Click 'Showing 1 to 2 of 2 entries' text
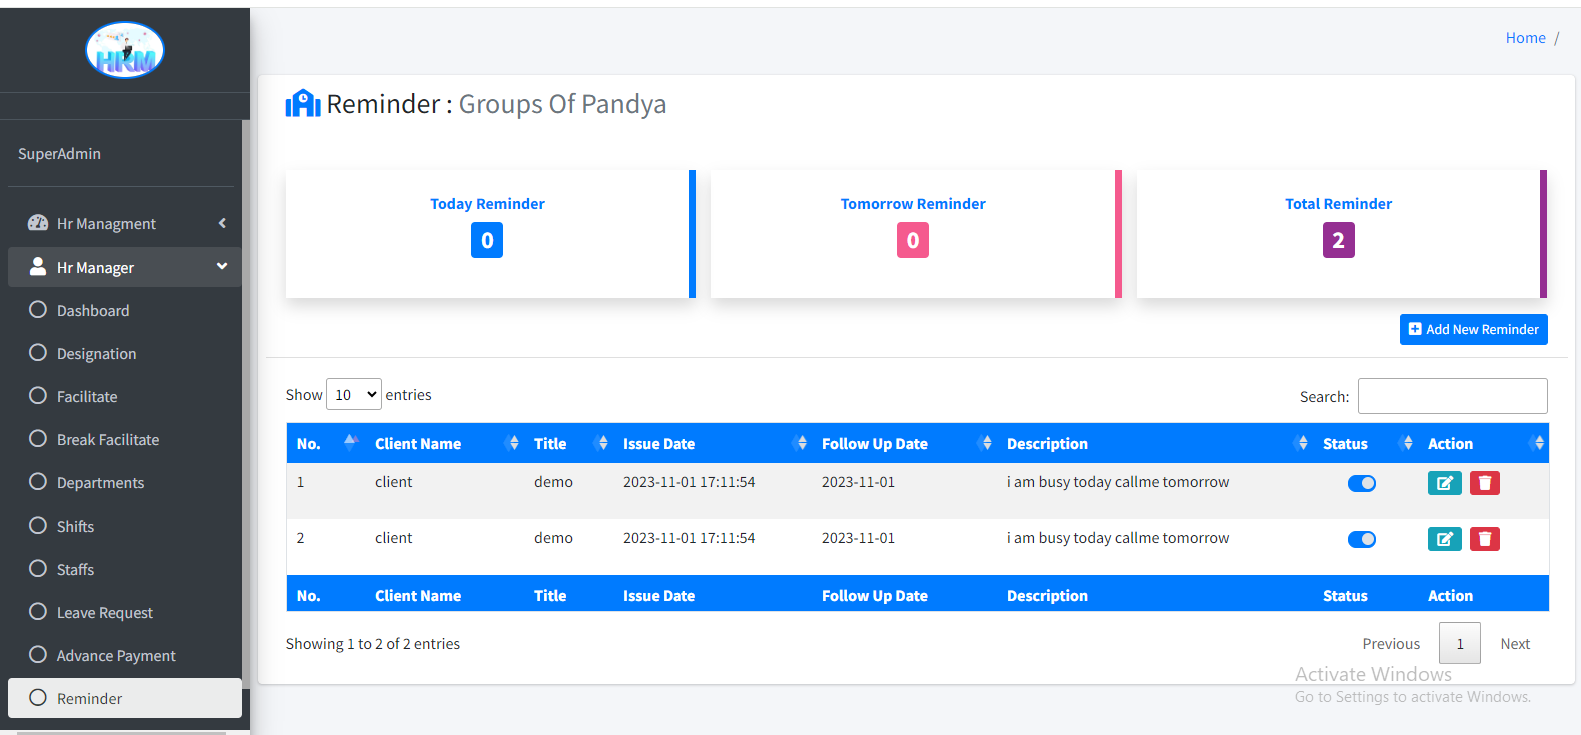This screenshot has height=735, width=1581. 373,643
